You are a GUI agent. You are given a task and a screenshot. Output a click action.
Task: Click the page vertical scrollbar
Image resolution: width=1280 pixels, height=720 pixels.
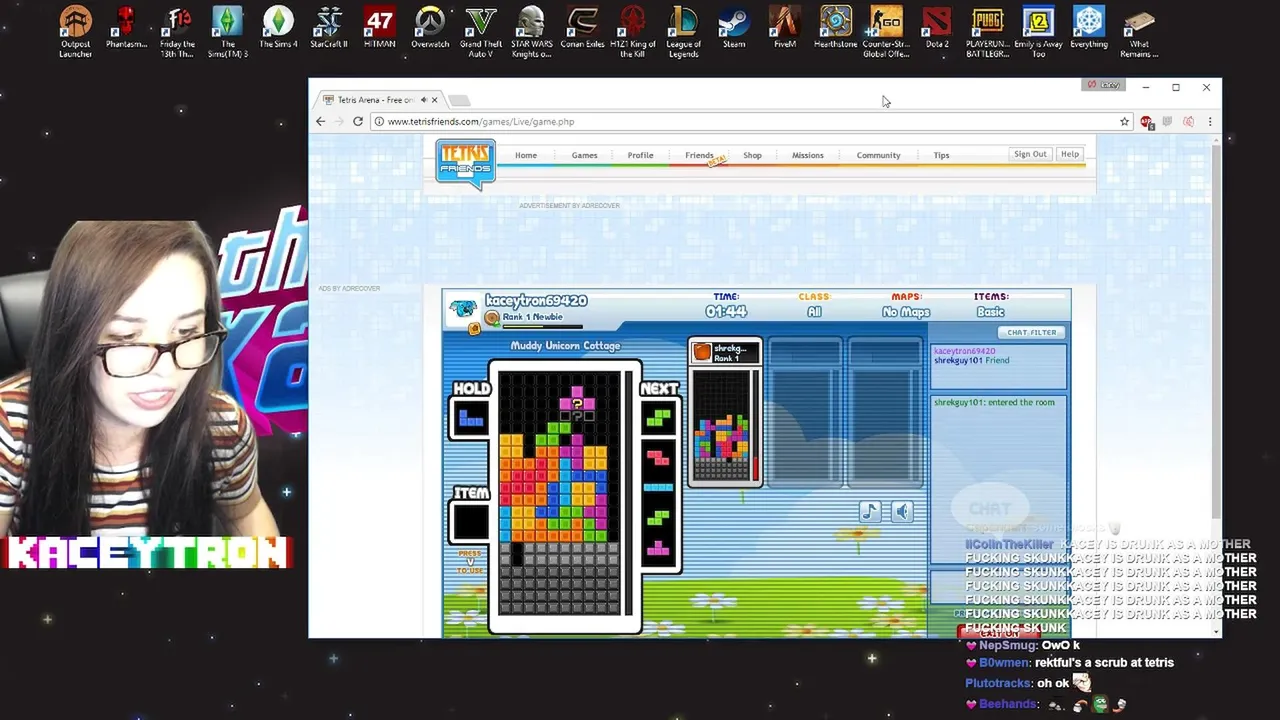coord(1216,330)
